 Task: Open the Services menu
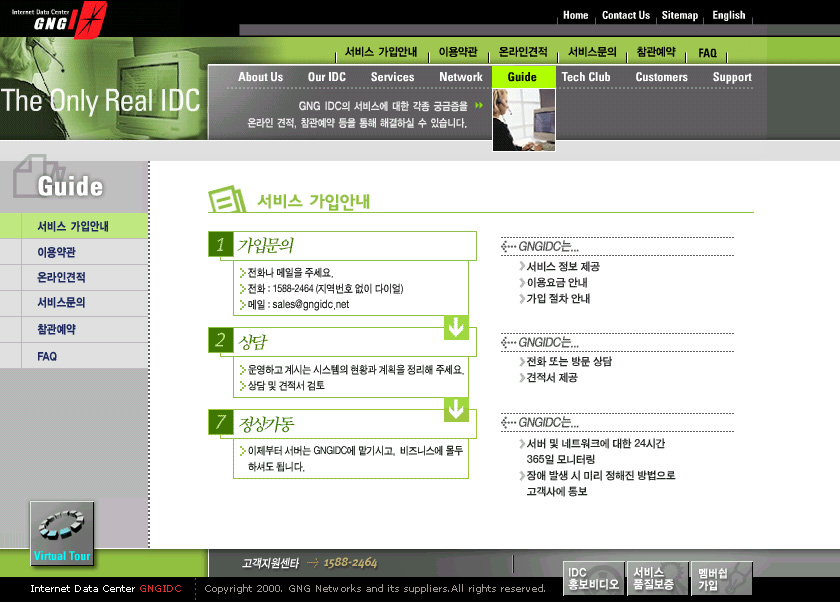pos(393,77)
